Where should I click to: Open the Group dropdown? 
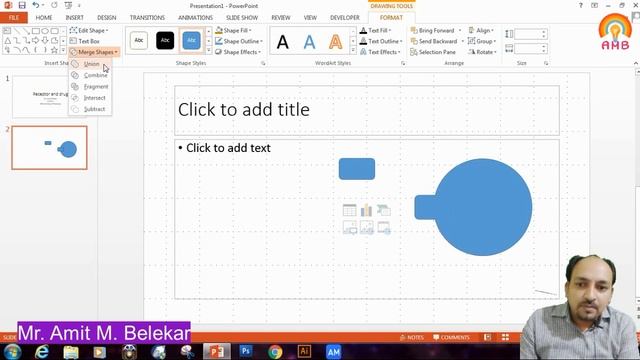click(482, 41)
